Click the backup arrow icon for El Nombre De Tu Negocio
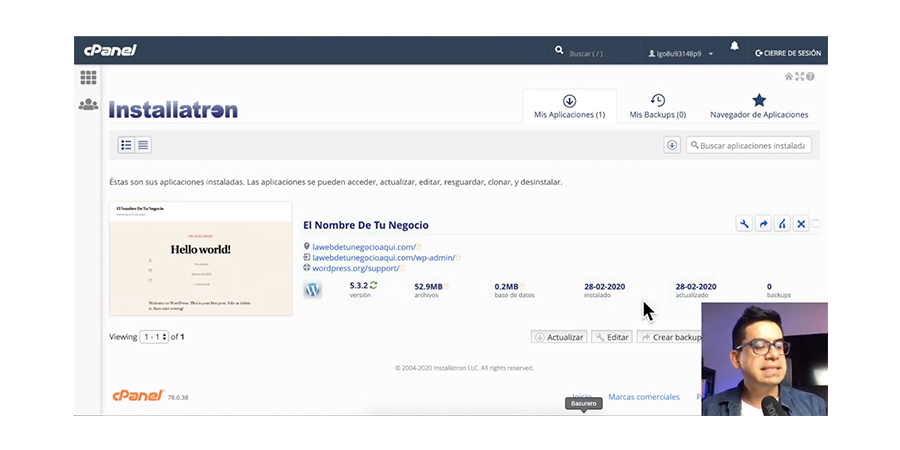This screenshot has height=450, width=900. pyautogui.click(x=763, y=224)
